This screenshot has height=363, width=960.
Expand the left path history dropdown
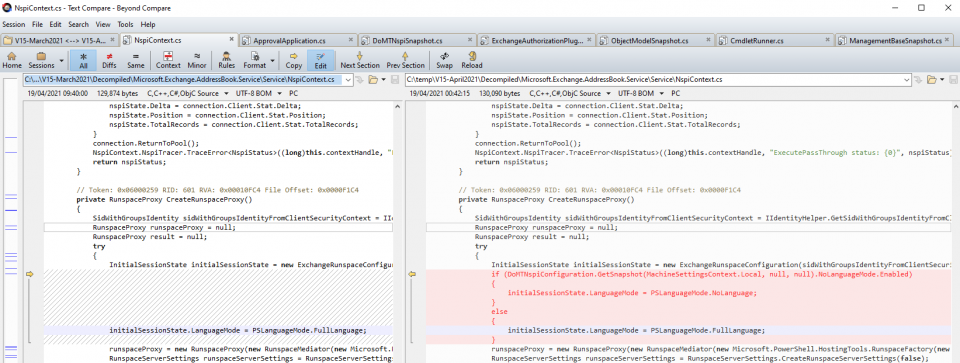tap(348, 80)
